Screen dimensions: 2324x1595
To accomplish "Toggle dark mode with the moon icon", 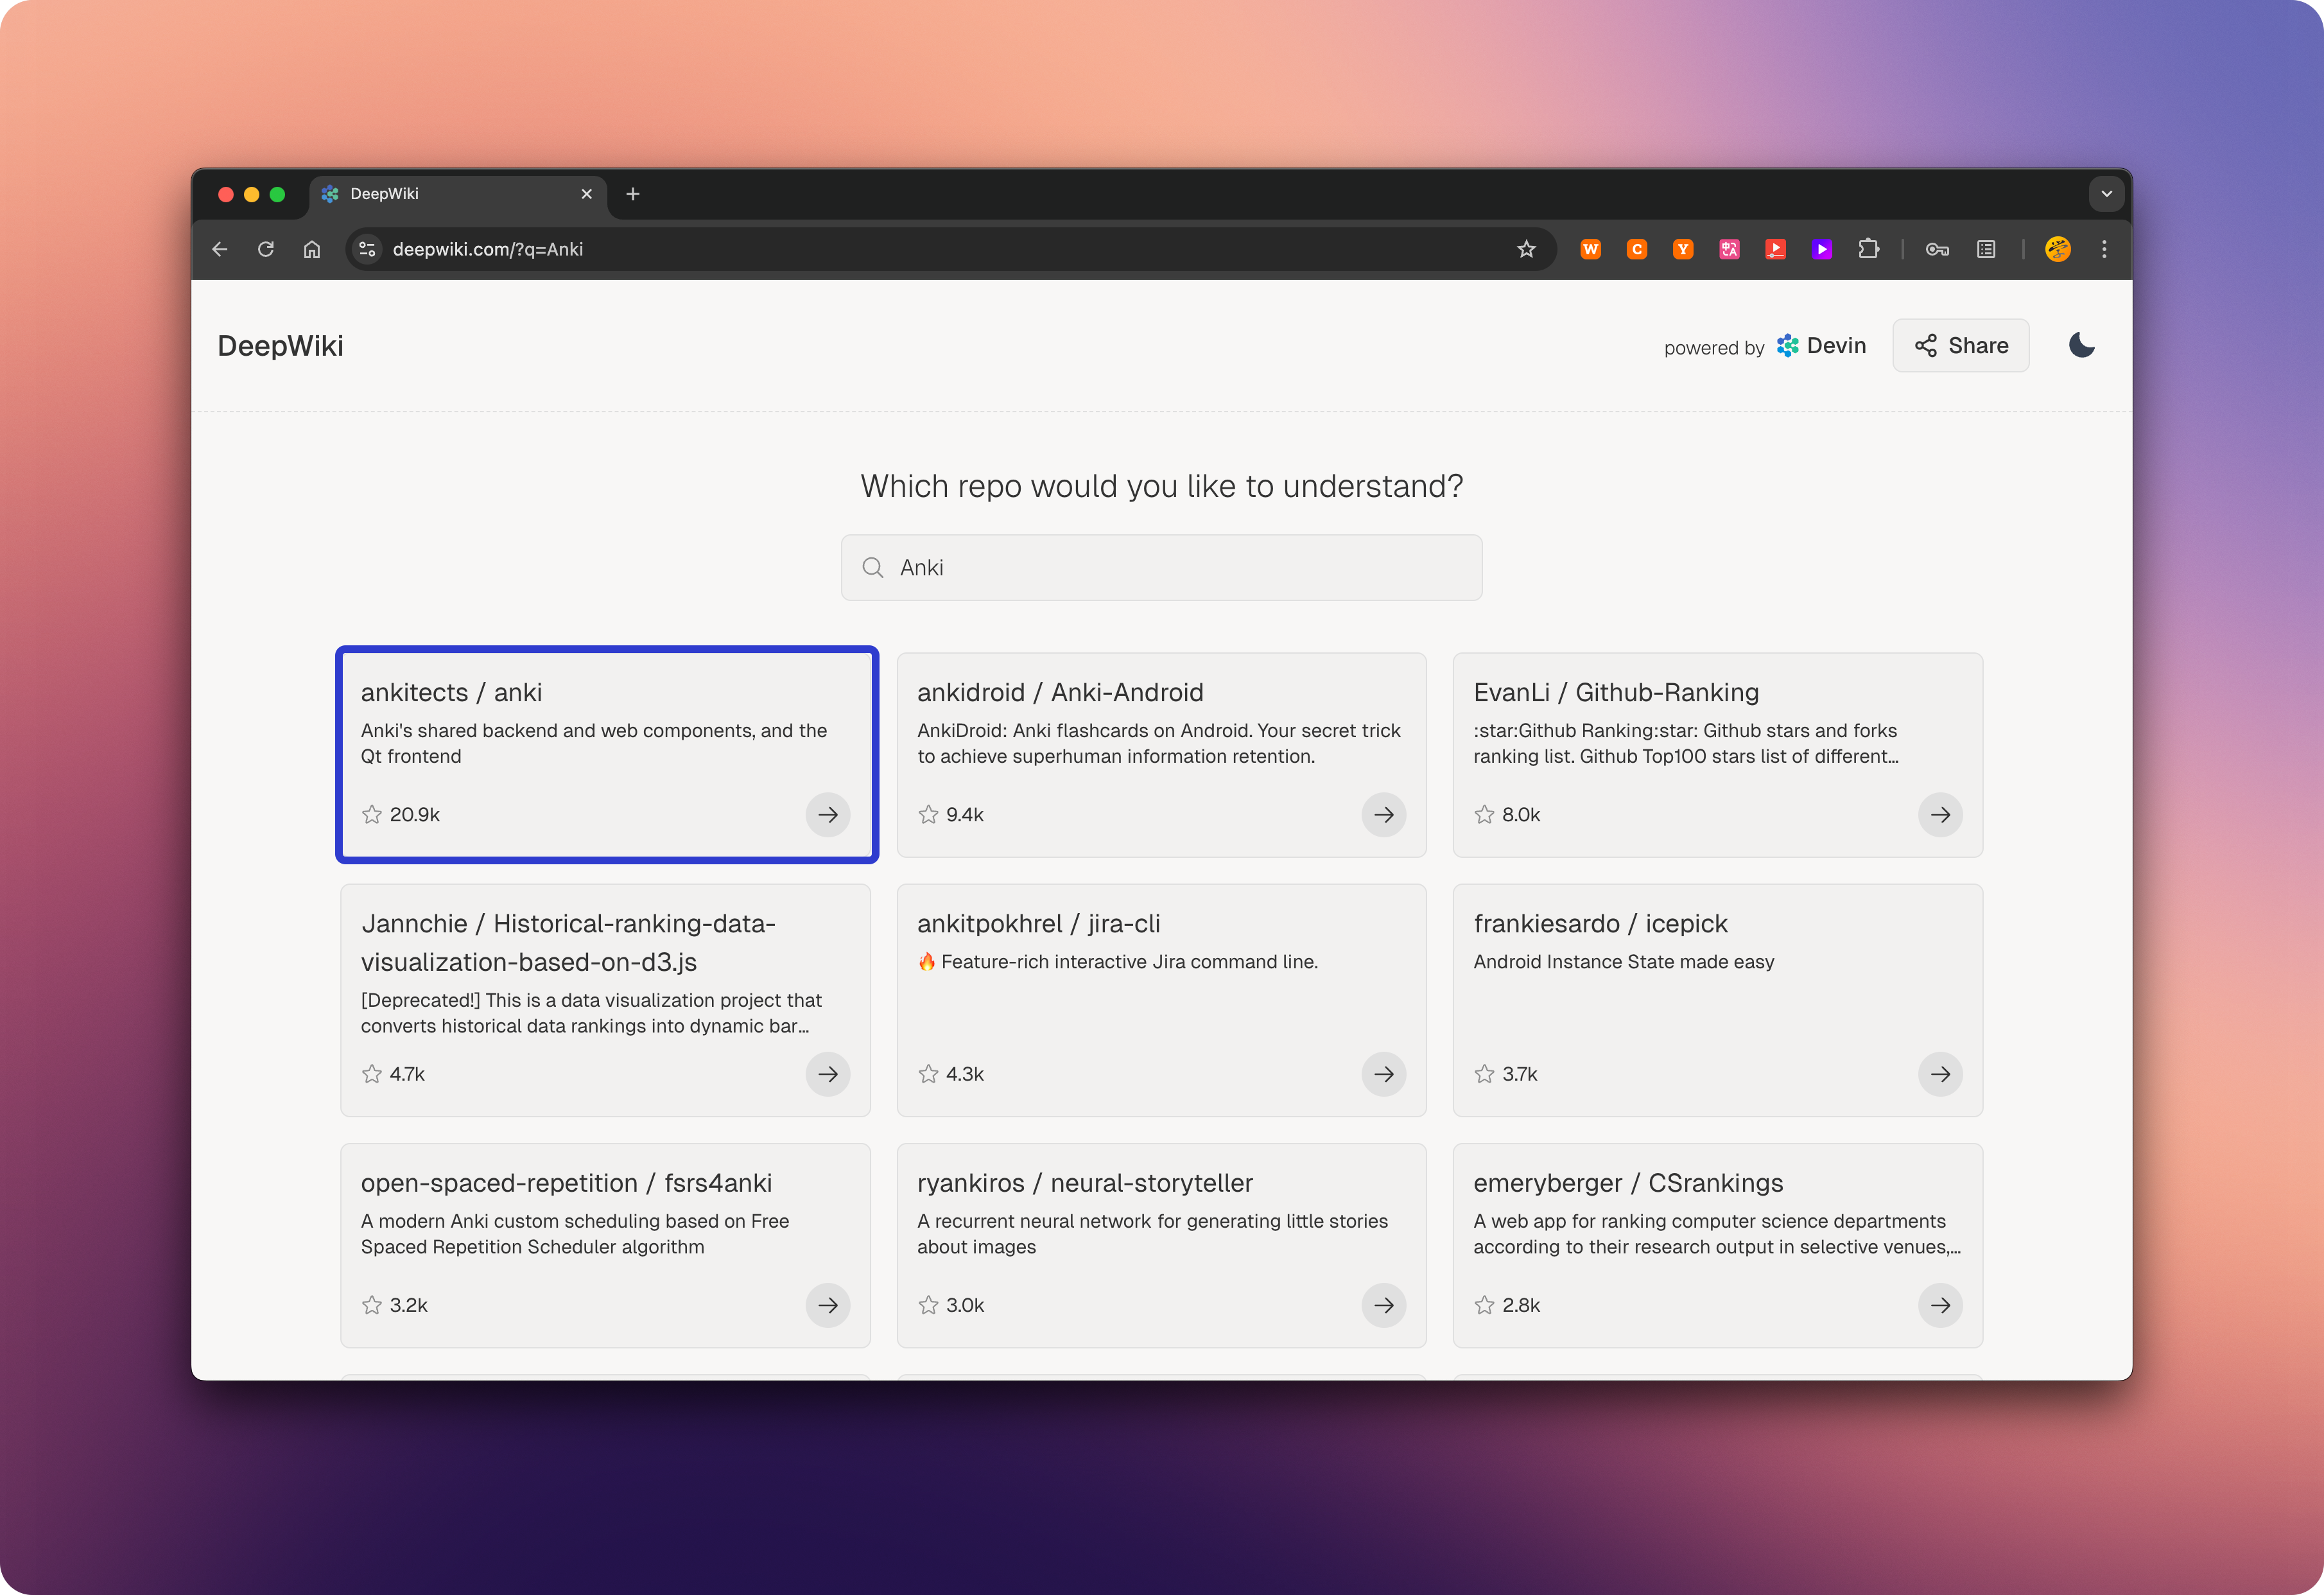I will tap(2082, 345).
